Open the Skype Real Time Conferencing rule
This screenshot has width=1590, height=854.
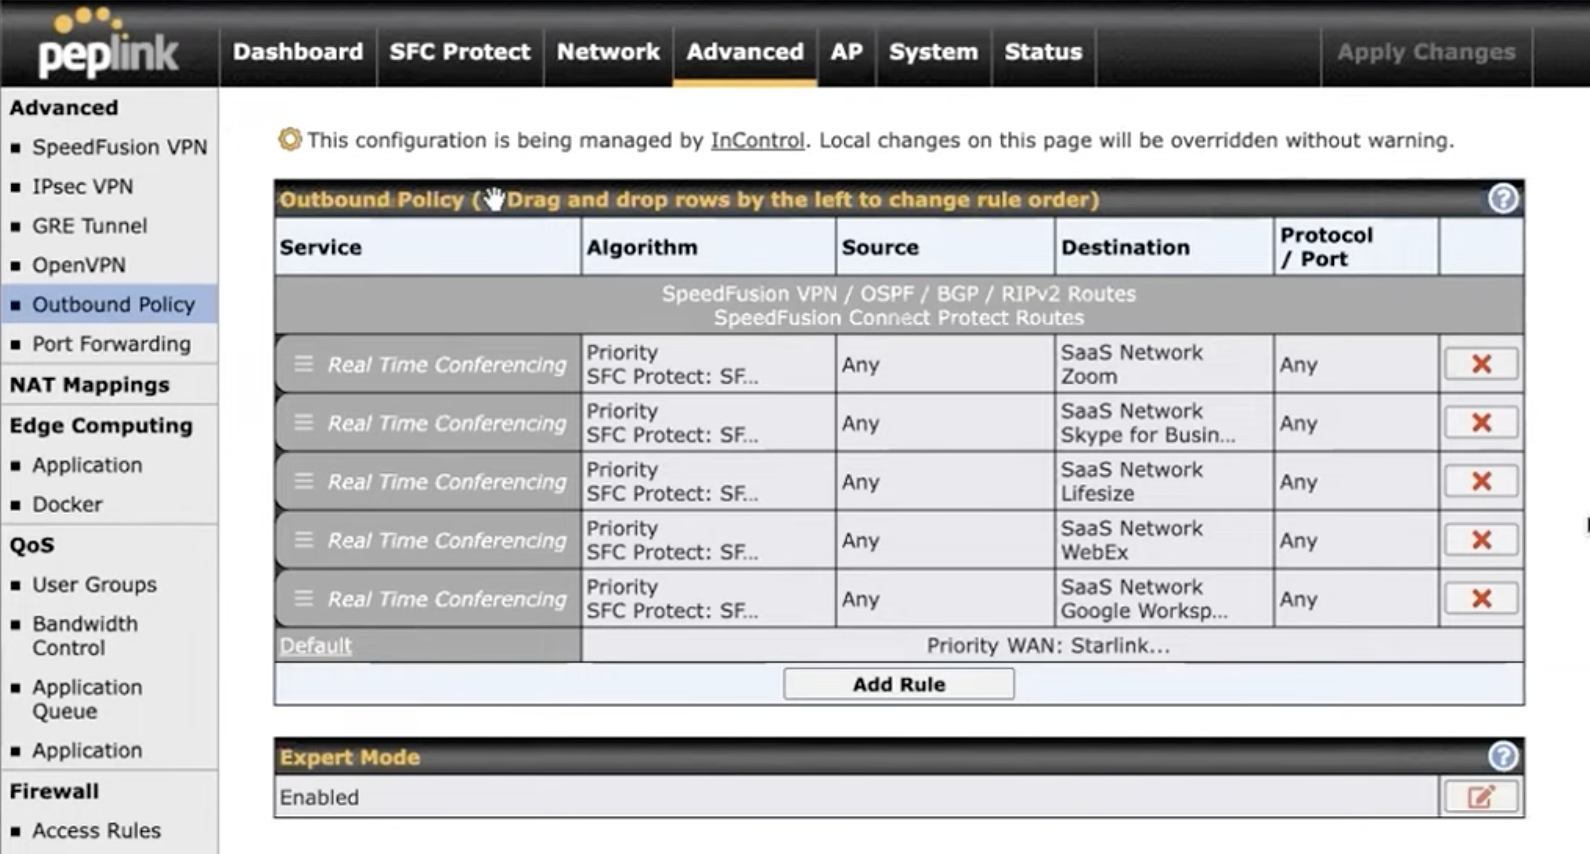tap(446, 423)
